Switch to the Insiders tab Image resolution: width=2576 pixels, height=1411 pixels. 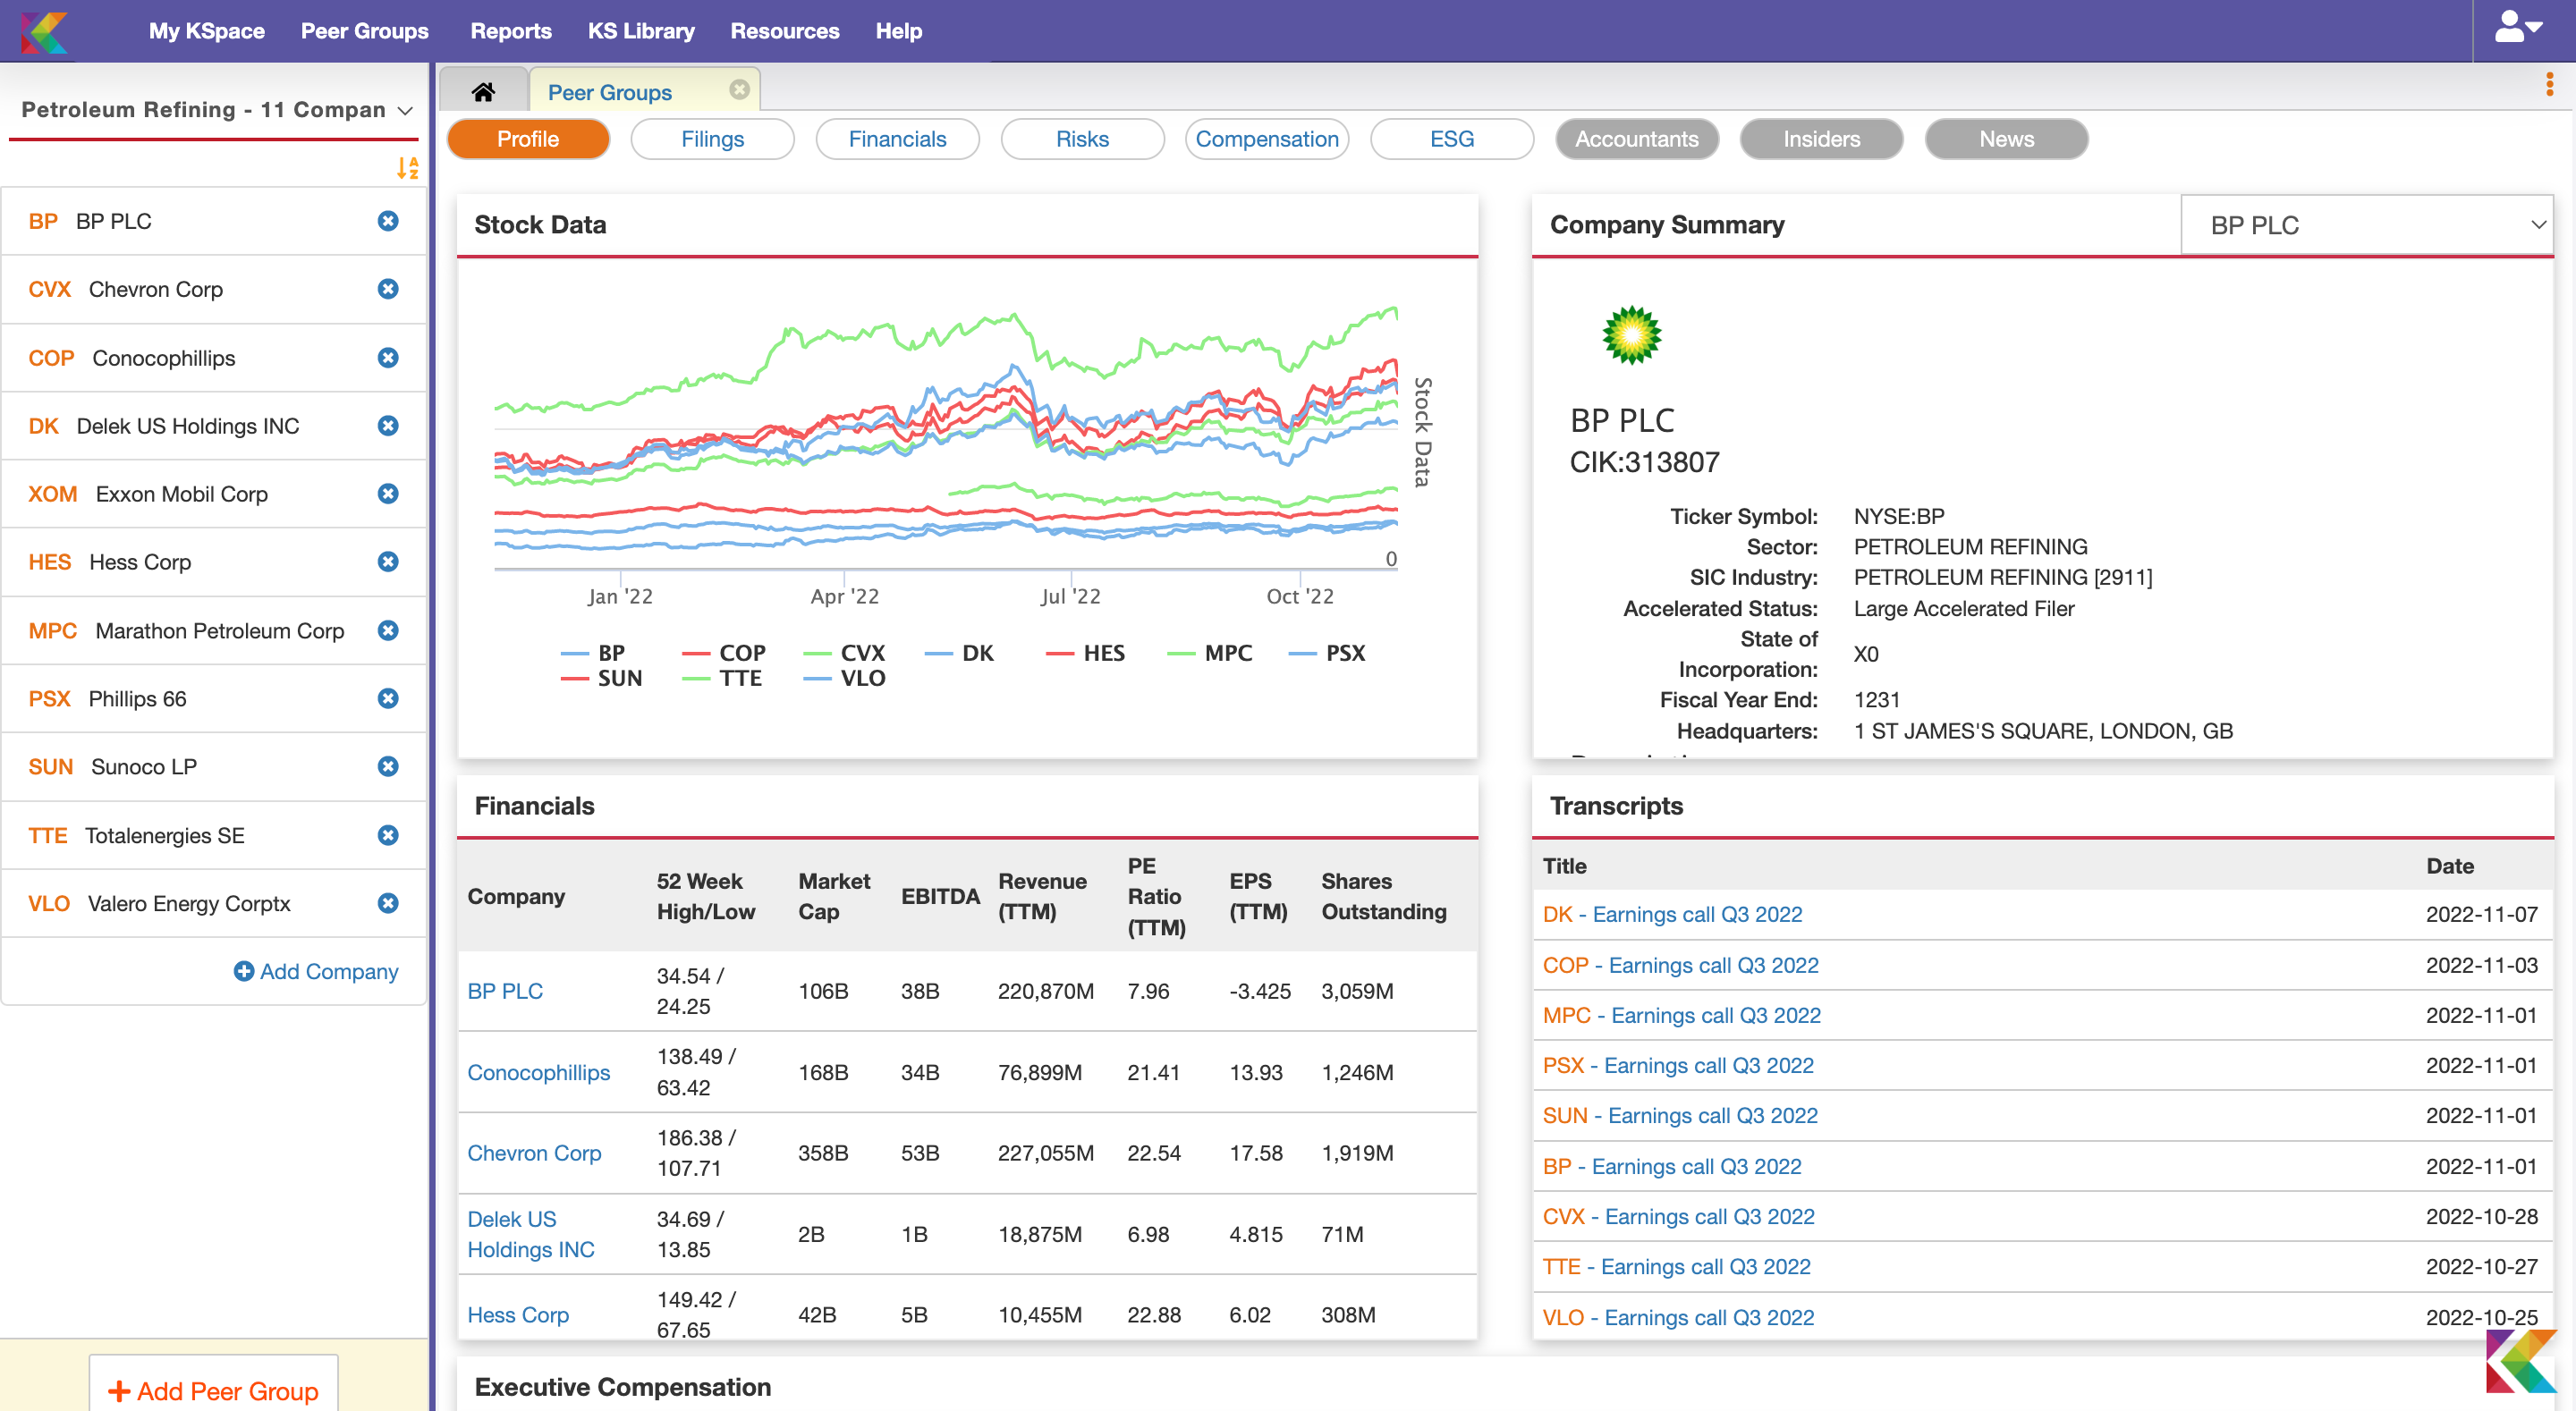tap(1822, 139)
